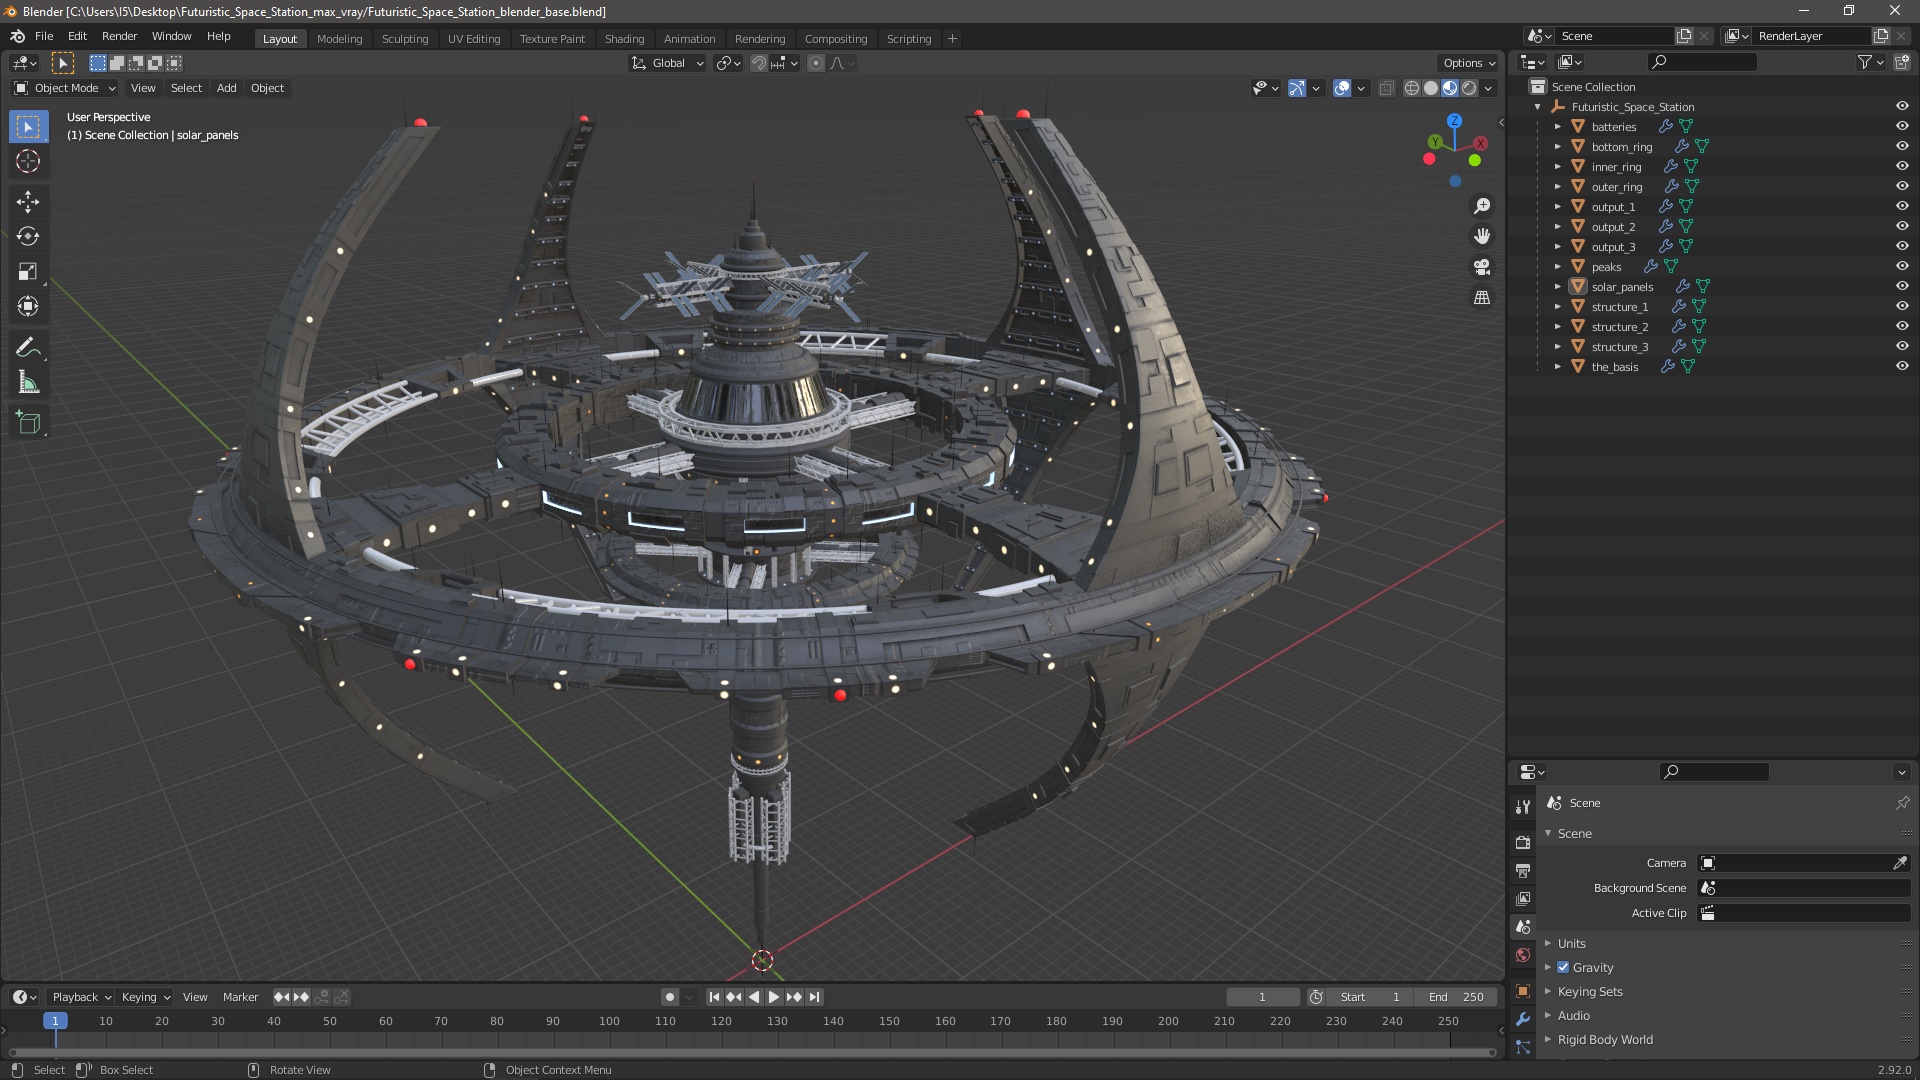
Task: Hide batteries object in viewport
Action: tap(1902, 127)
